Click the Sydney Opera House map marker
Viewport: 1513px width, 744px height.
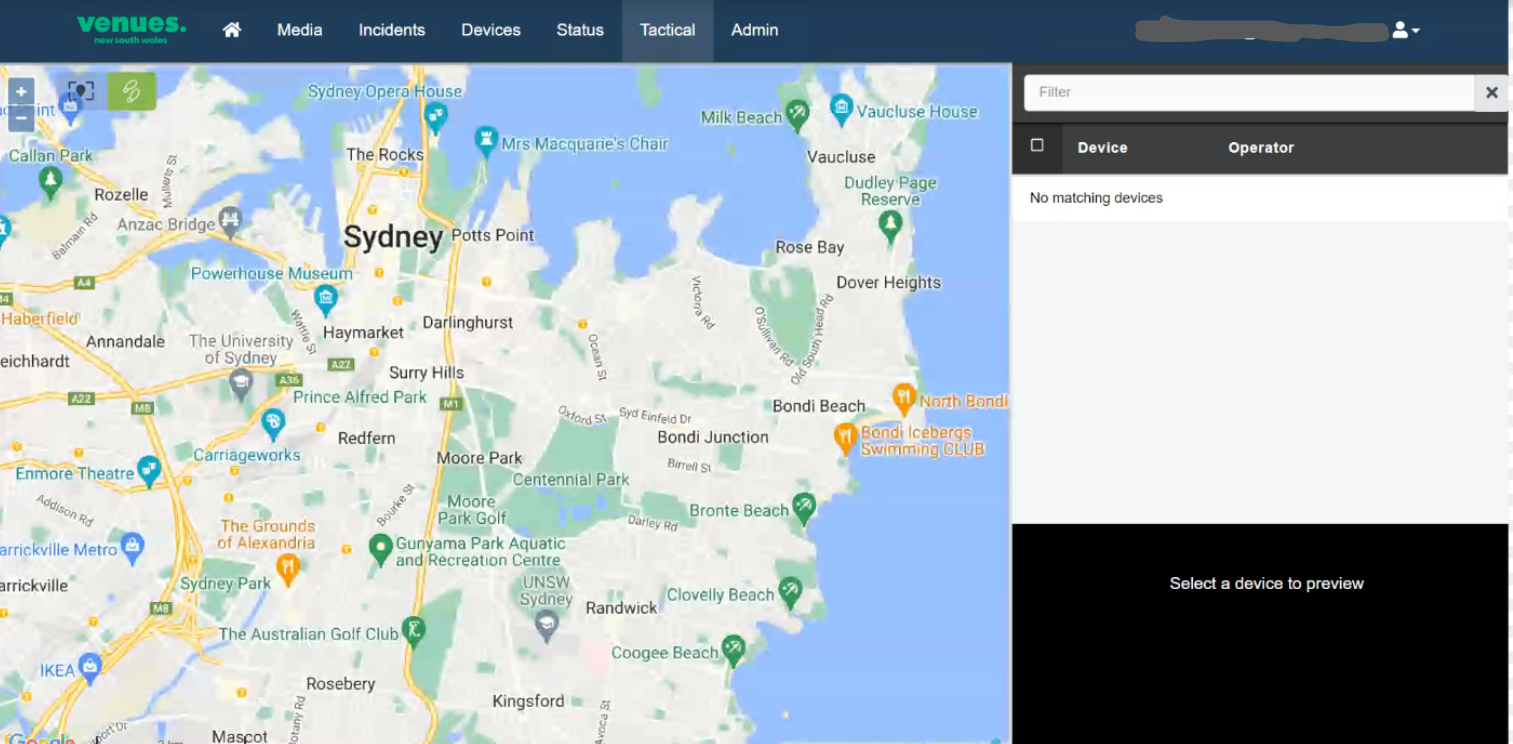(x=435, y=117)
